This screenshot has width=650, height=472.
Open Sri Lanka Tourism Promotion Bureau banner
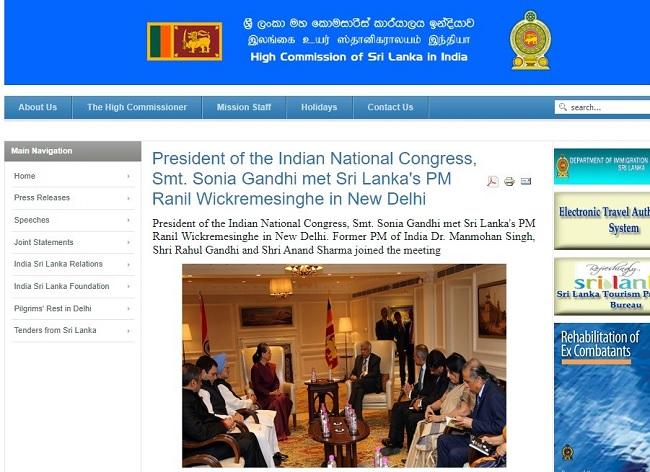(602, 286)
